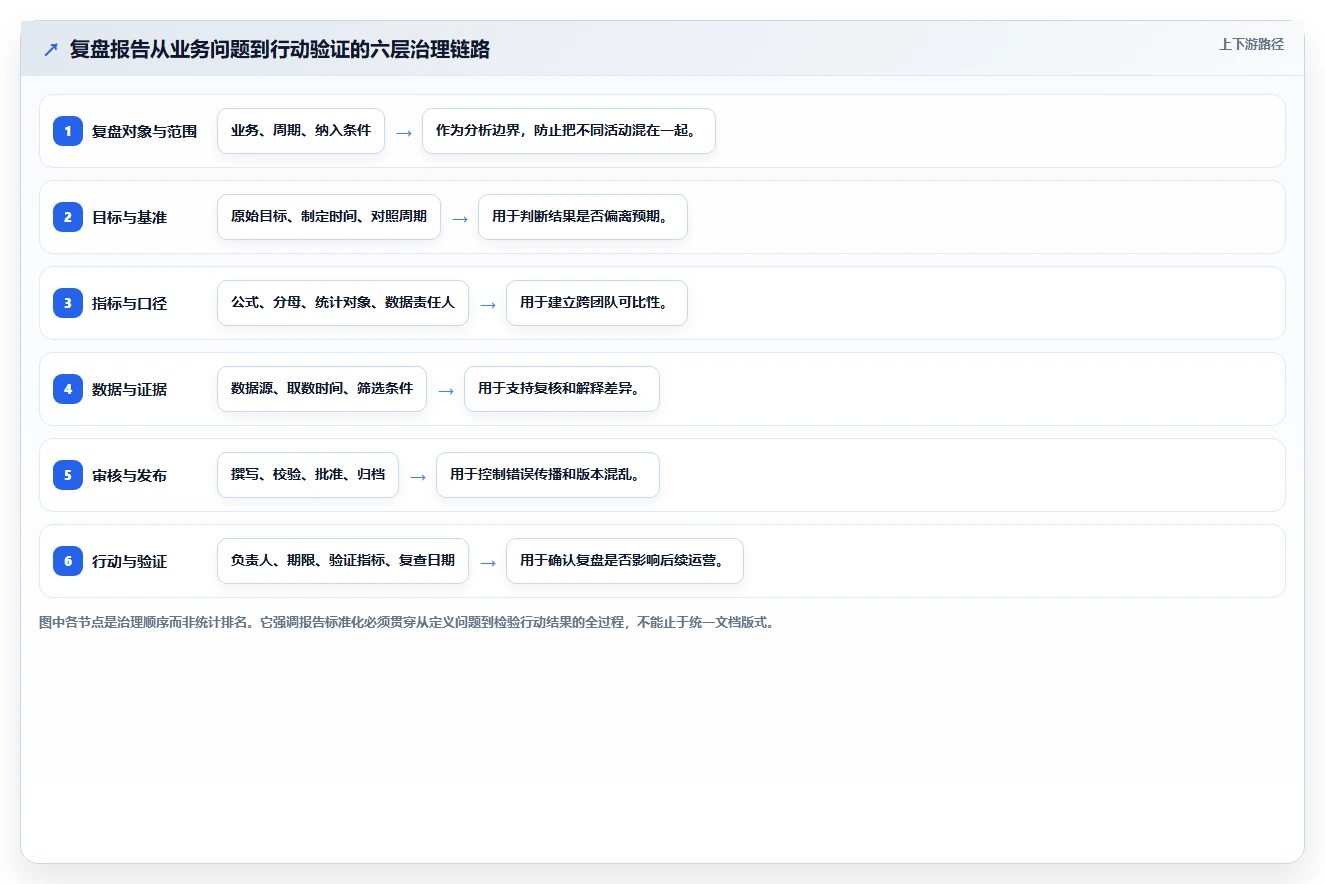
Task: Select the 指标与口径 row label
Action: click(129, 303)
